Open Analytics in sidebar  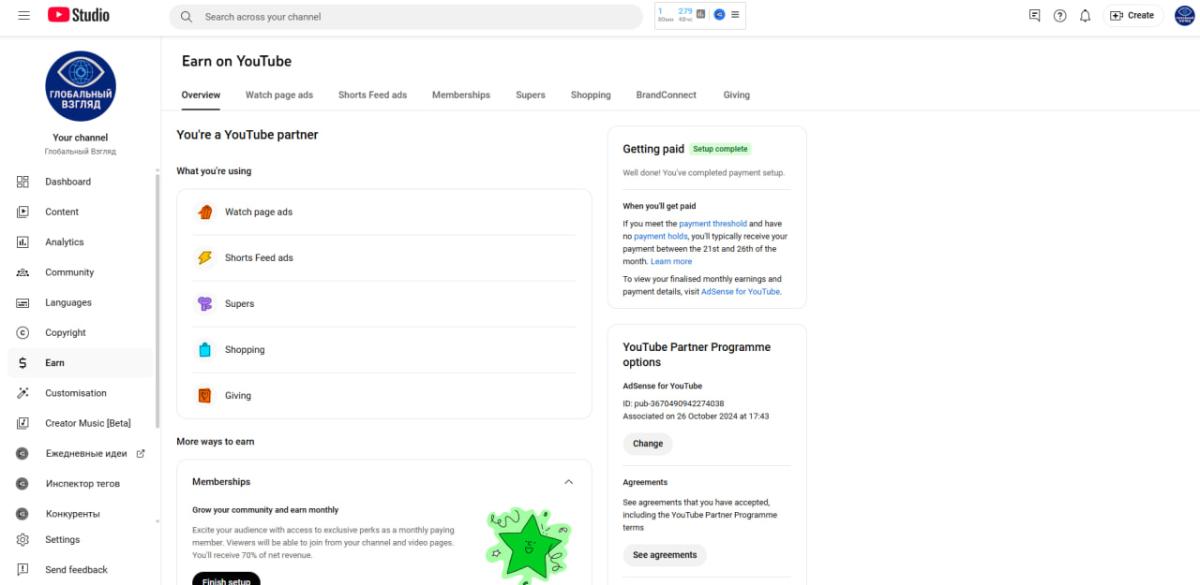tap(80, 242)
